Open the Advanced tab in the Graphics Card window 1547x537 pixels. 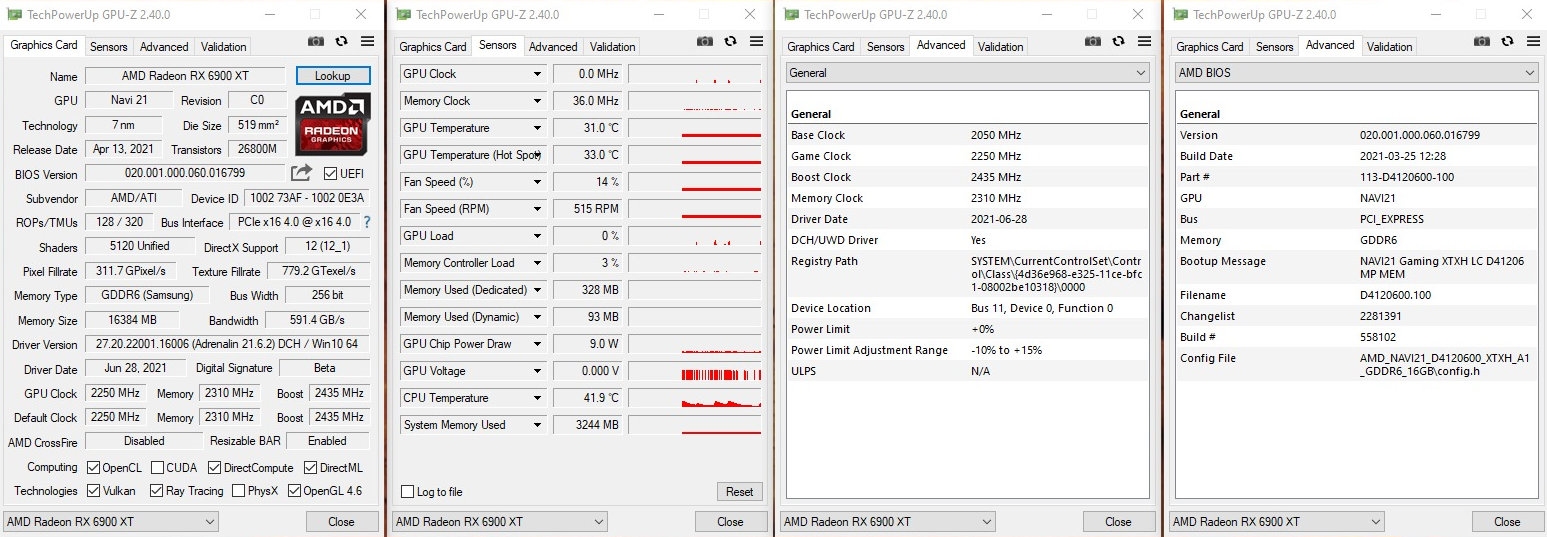(x=164, y=47)
